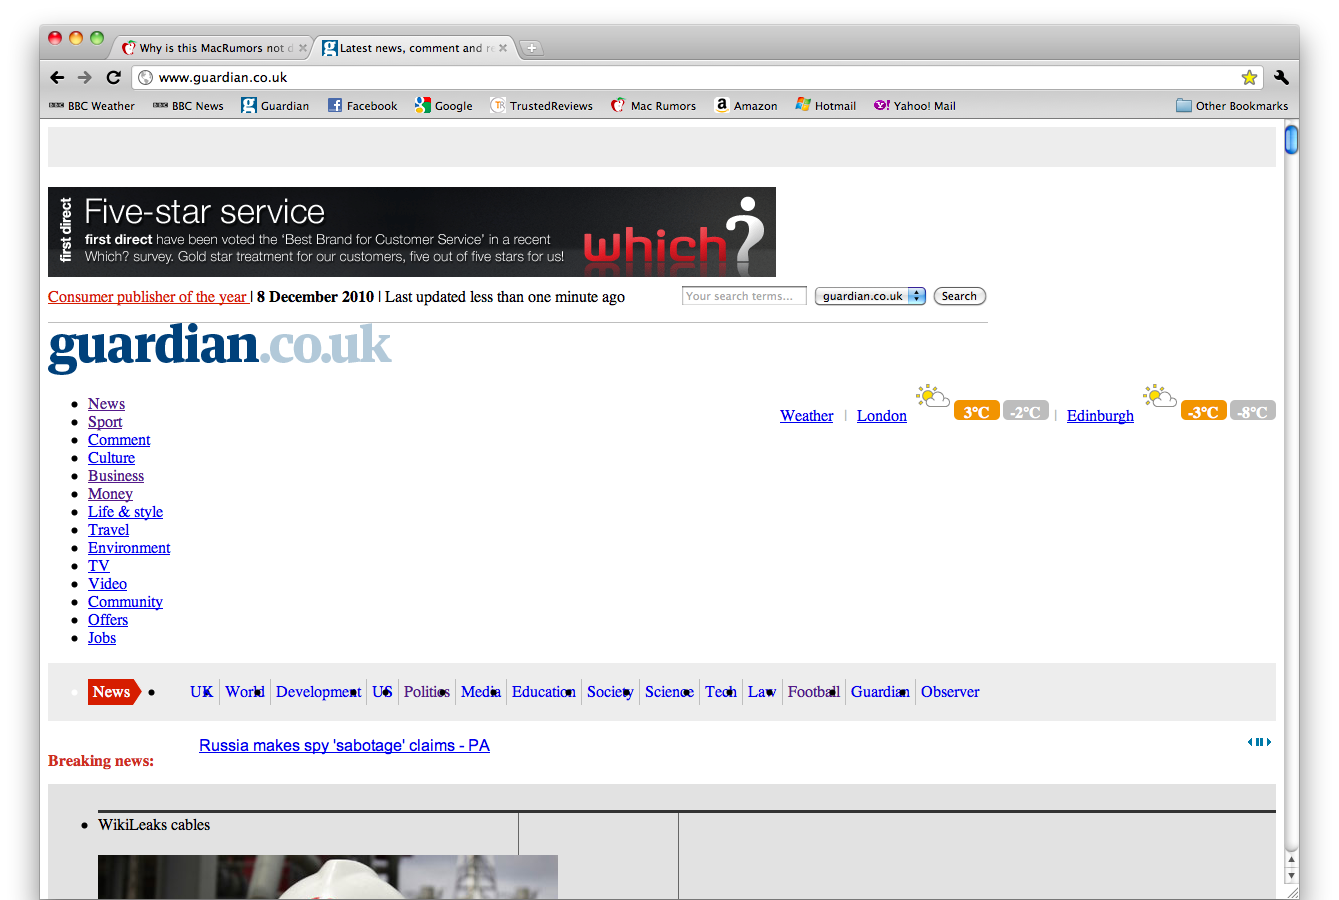Image resolution: width=1339 pixels, height=900 pixels.
Task: Open the Business section link
Action: [x=116, y=476]
